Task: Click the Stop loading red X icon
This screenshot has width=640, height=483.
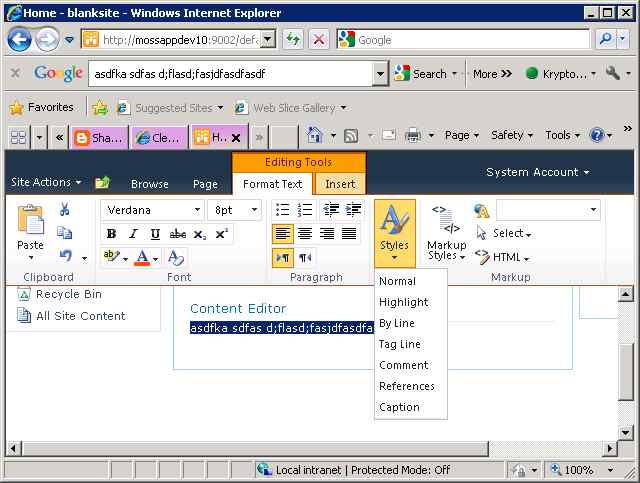Action: coord(319,40)
